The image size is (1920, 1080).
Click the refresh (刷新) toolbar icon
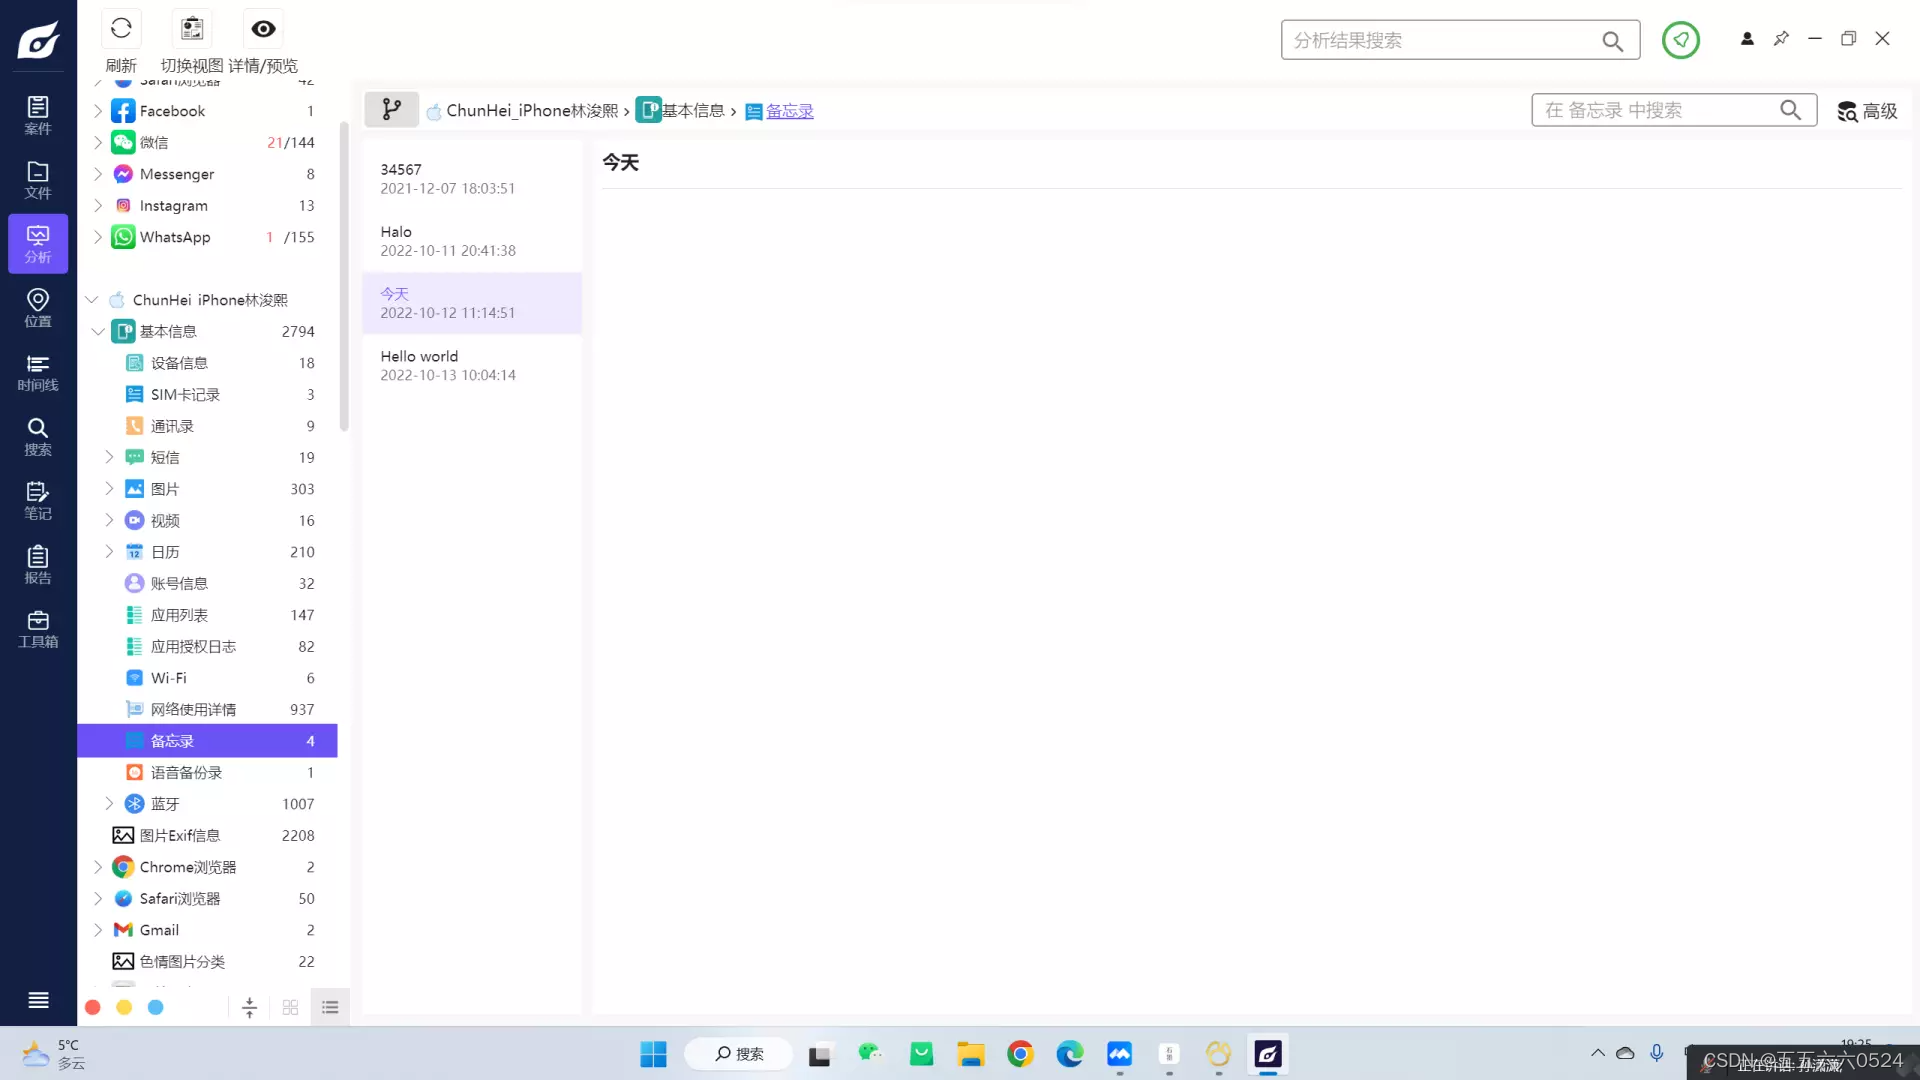pyautogui.click(x=121, y=29)
